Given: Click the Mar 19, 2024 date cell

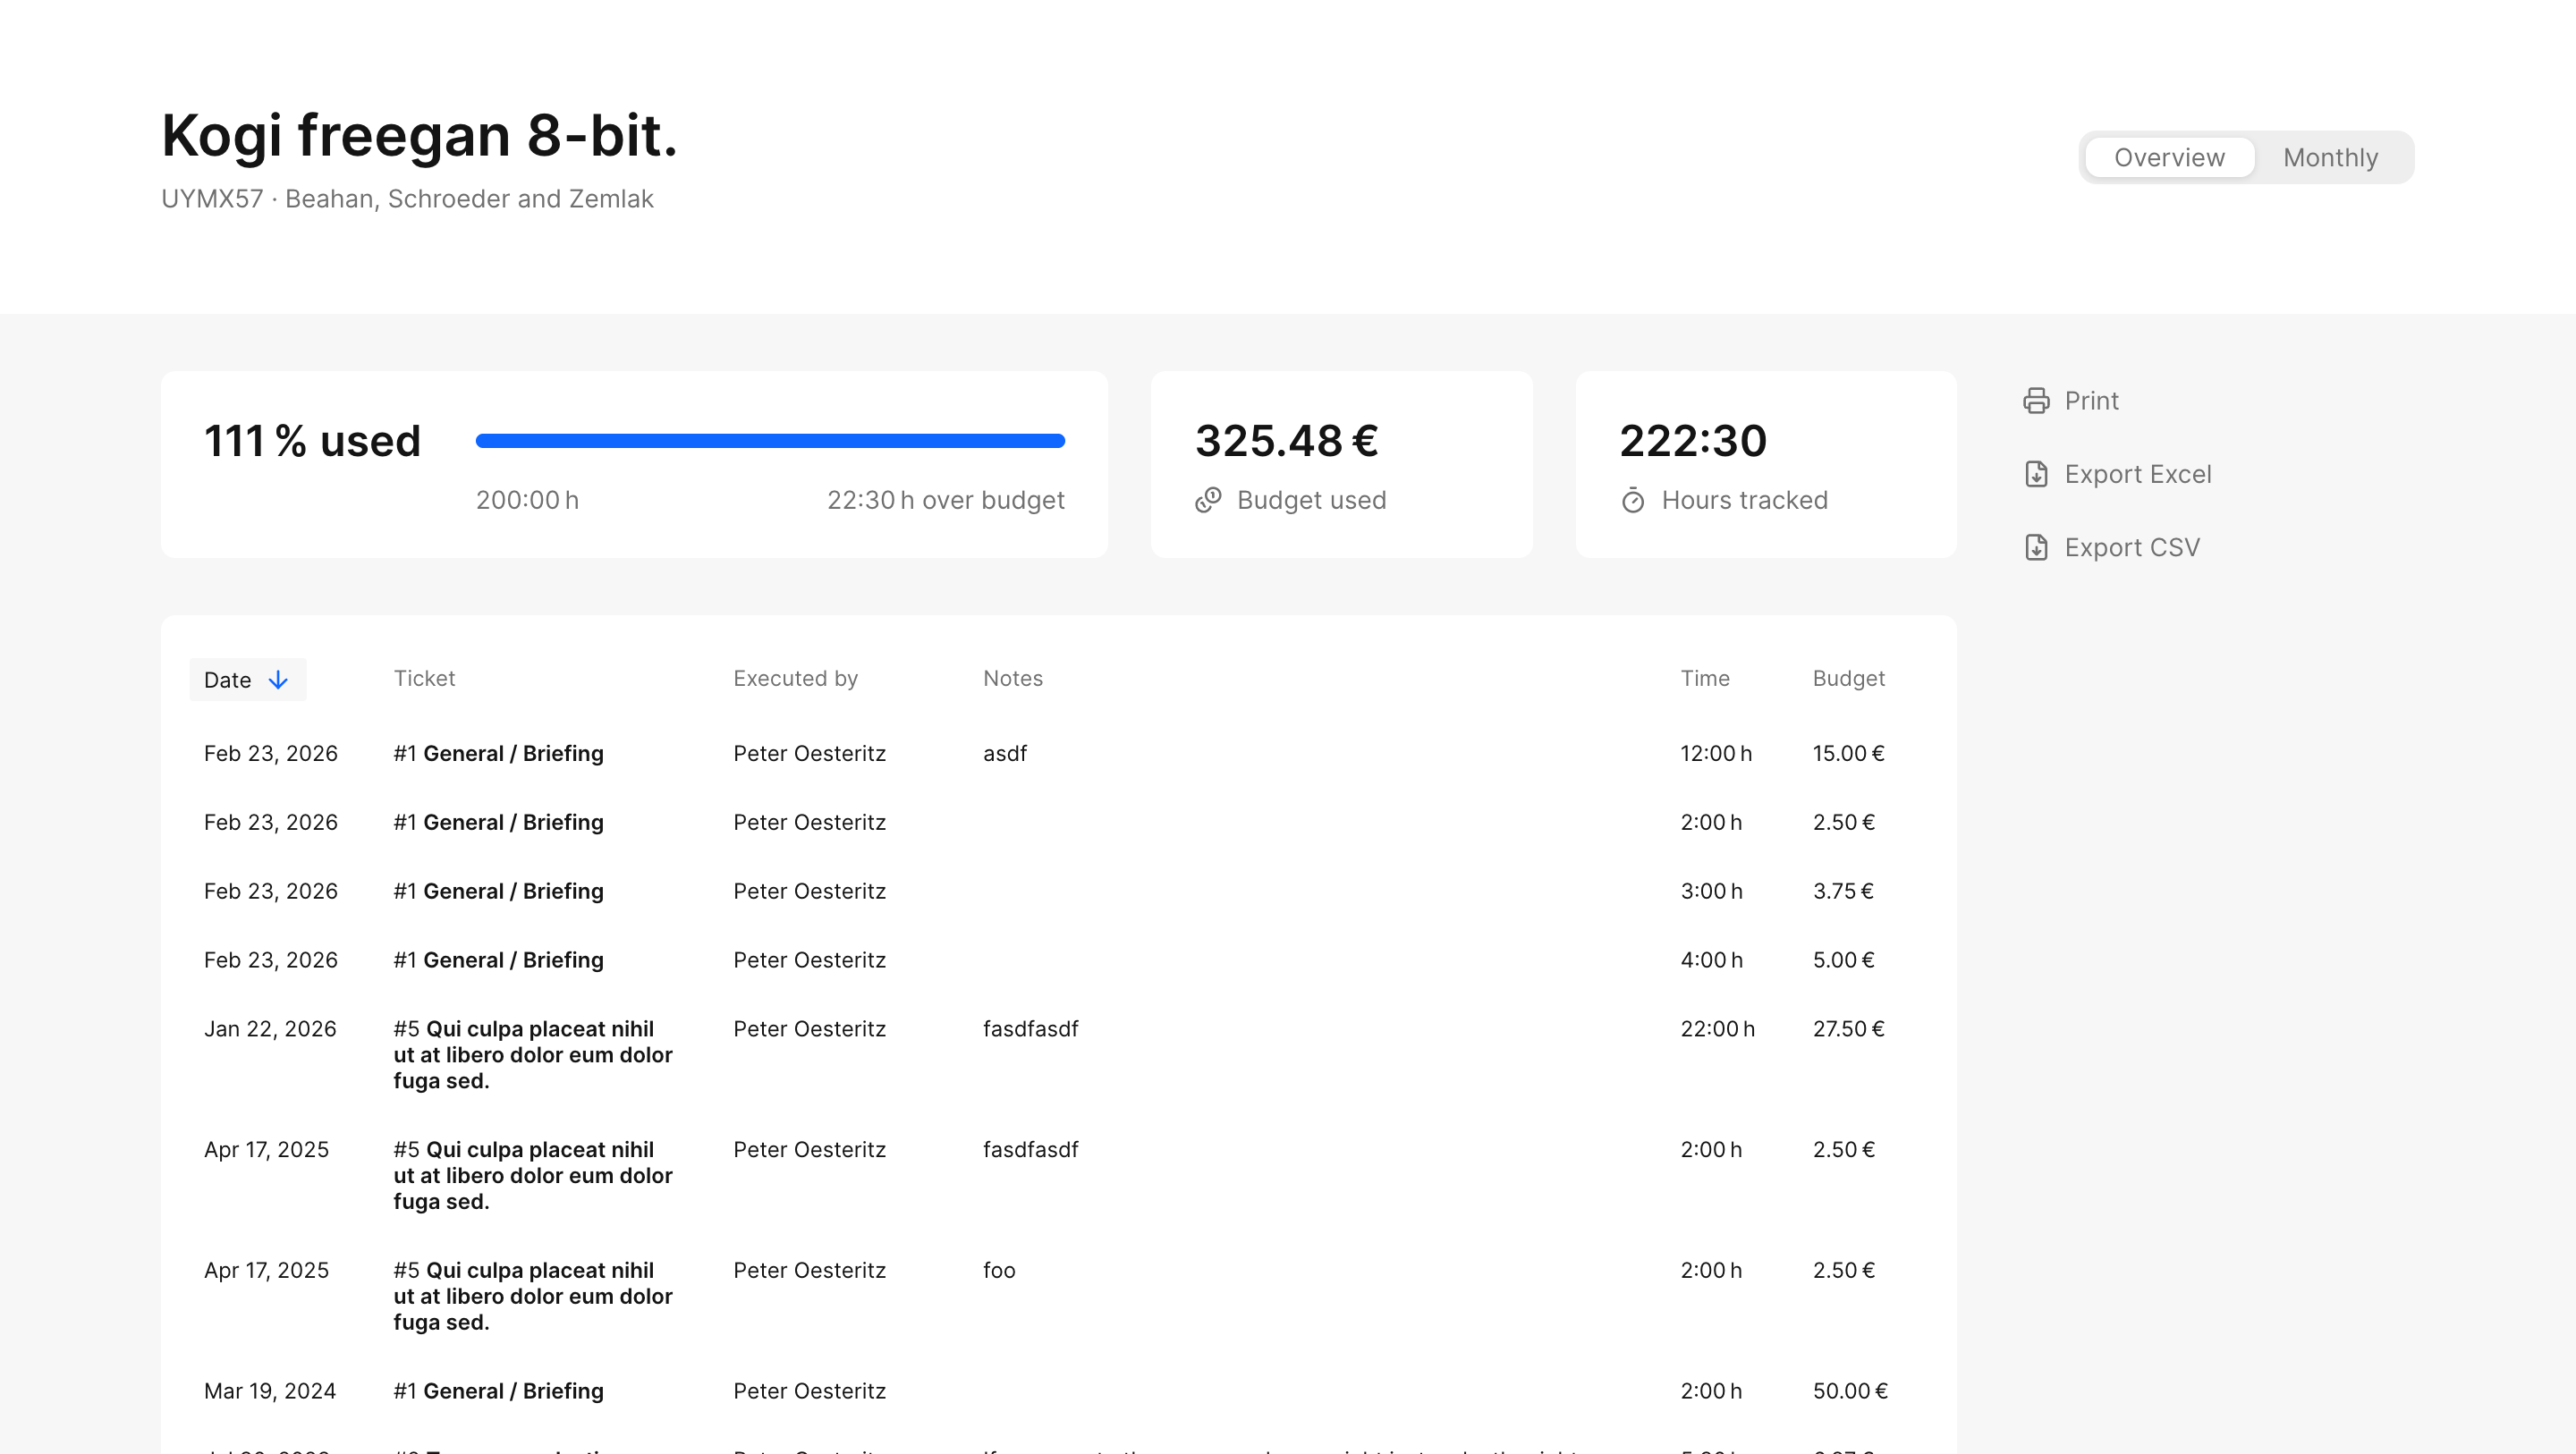Looking at the screenshot, I should tap(270, 1391).
